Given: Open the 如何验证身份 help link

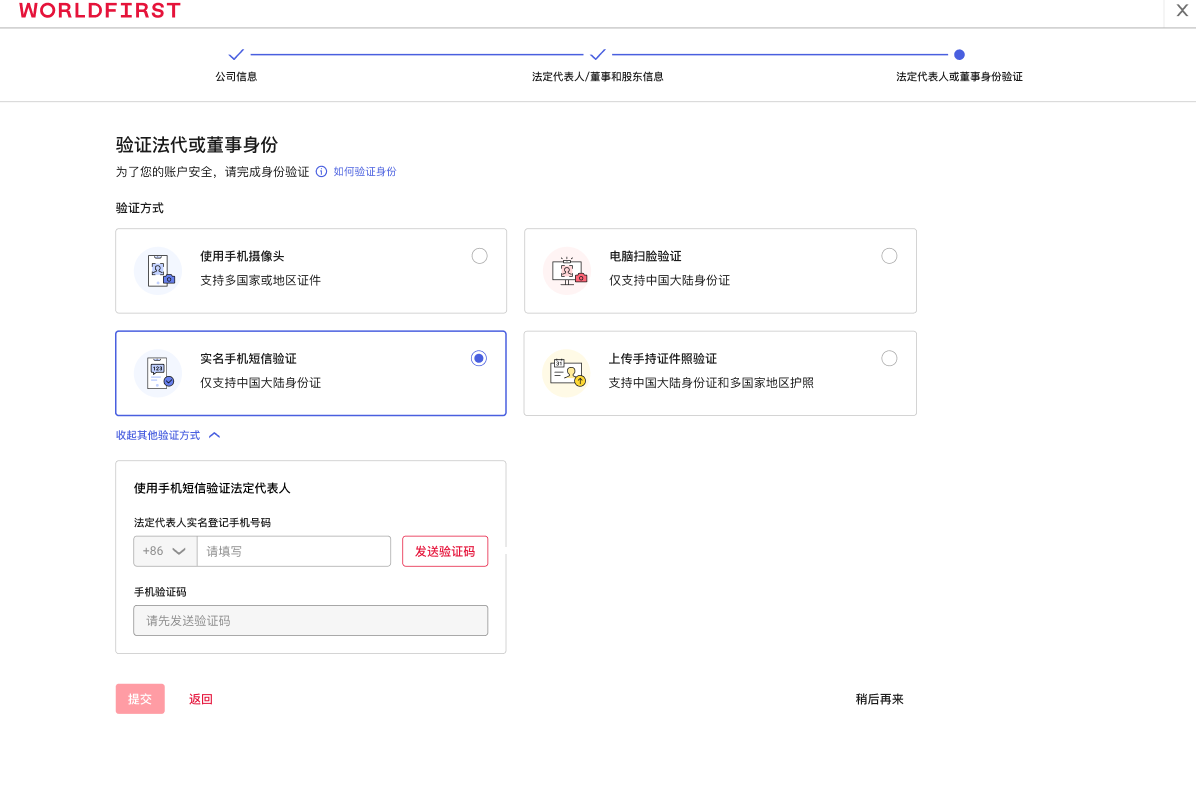Looking at the screenshot, I should coord(364,171).
